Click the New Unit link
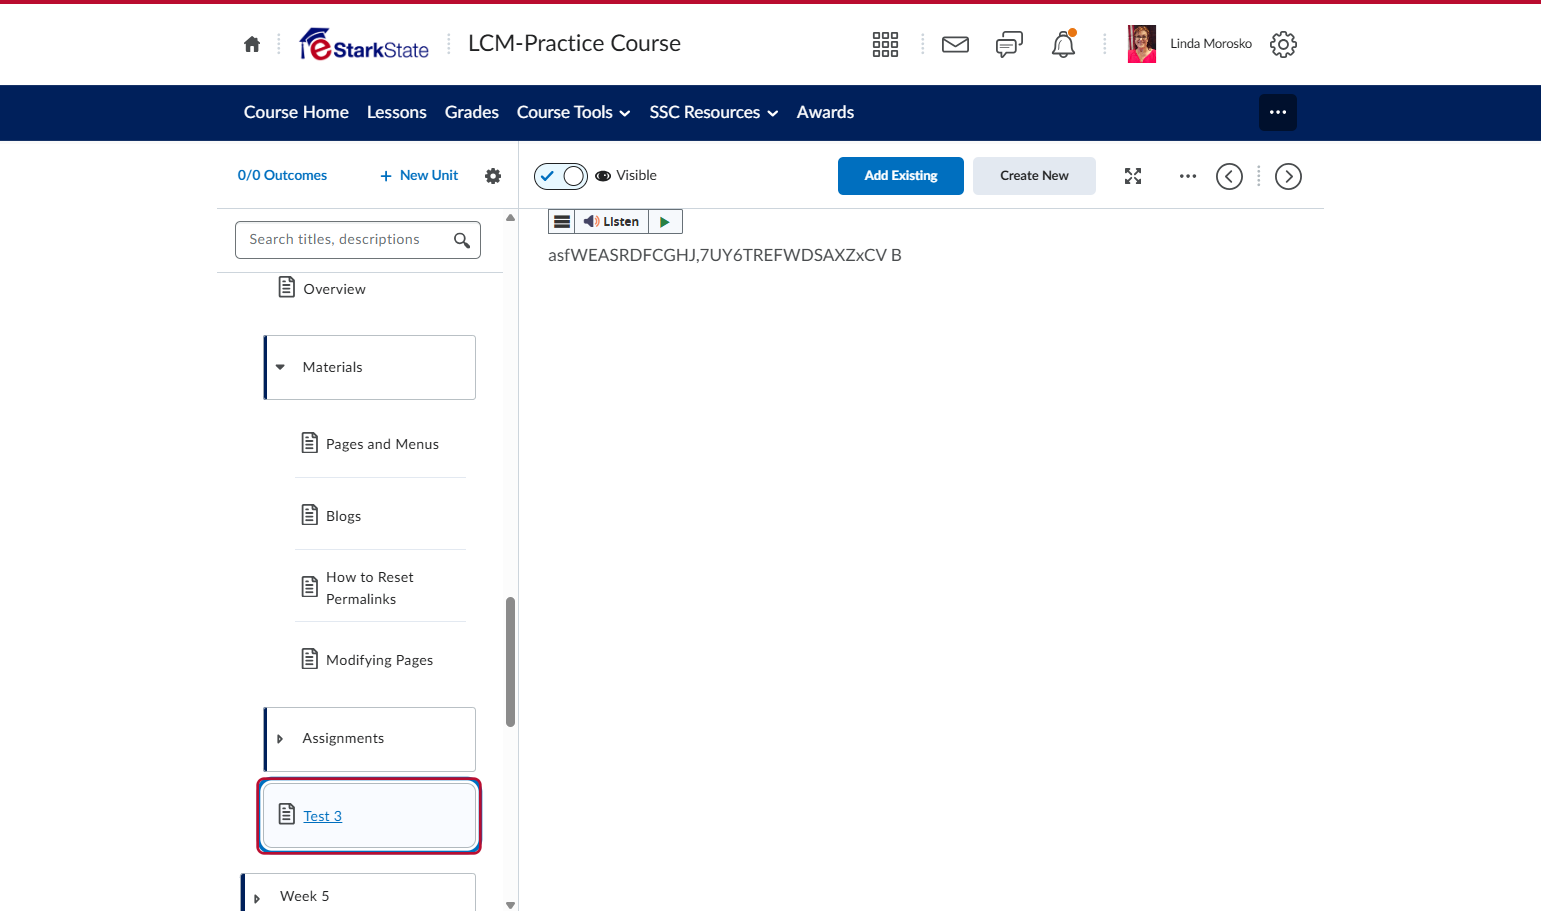The height and width of the screenshot is (911, 1541). point(419,175)
